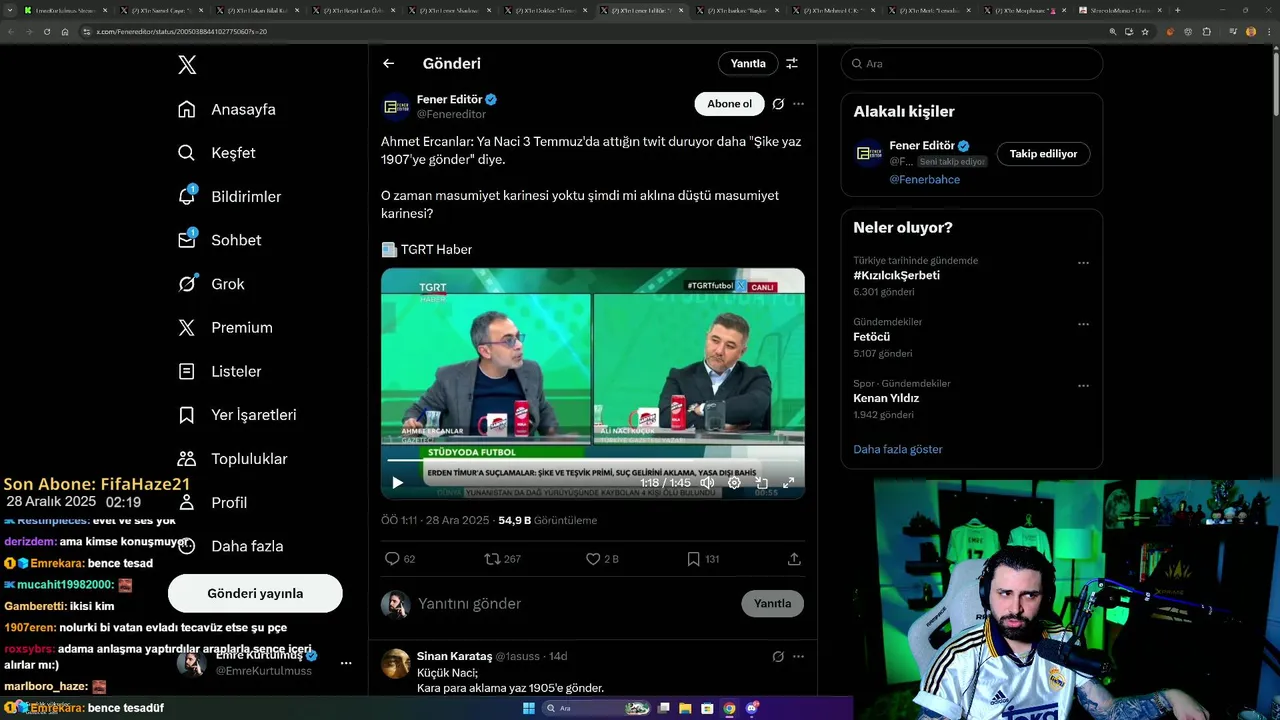The height and width of the screenshot is (720, 1280).
Task: Open @Fenereditor handle link in post
Action: [451, 114]
